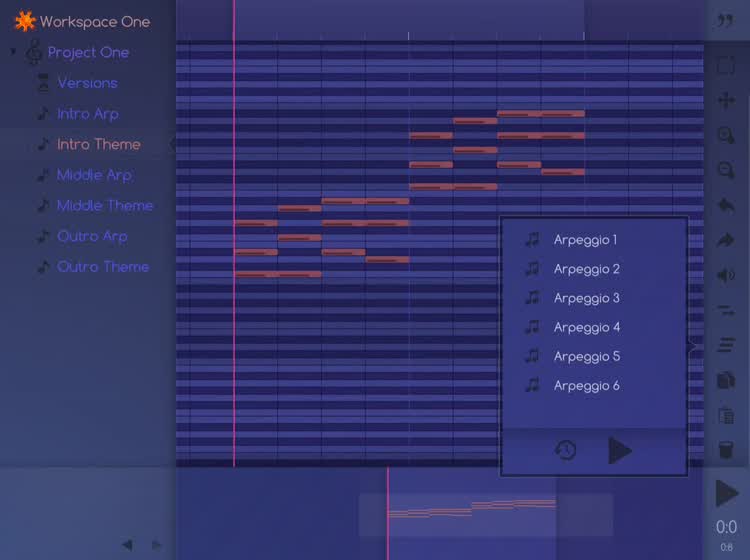Click the double arrows tool icon
This screenshot has height=560, width=750.
click(726, 311)
